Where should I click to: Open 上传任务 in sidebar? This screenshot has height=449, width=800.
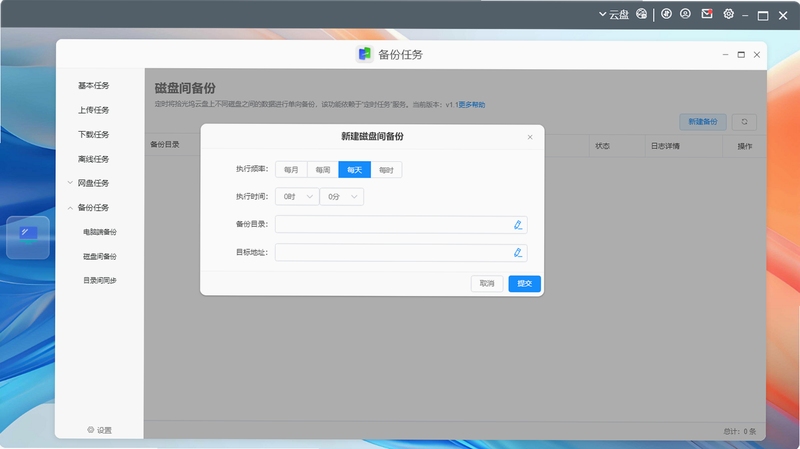click(93, 110)
